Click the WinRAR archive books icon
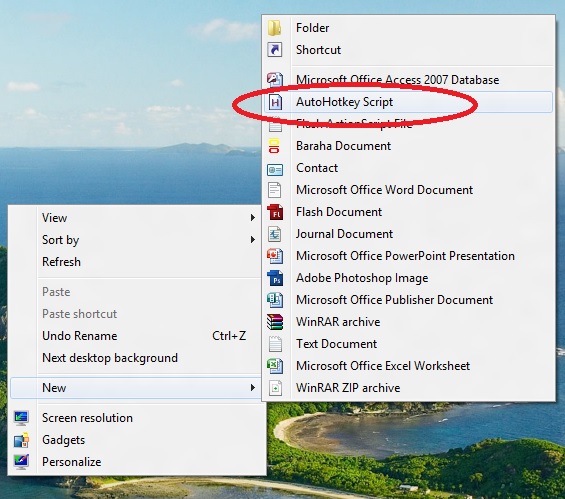Image resolution: width=565 pixels, height=499 pixels. [x=275, y=322]
